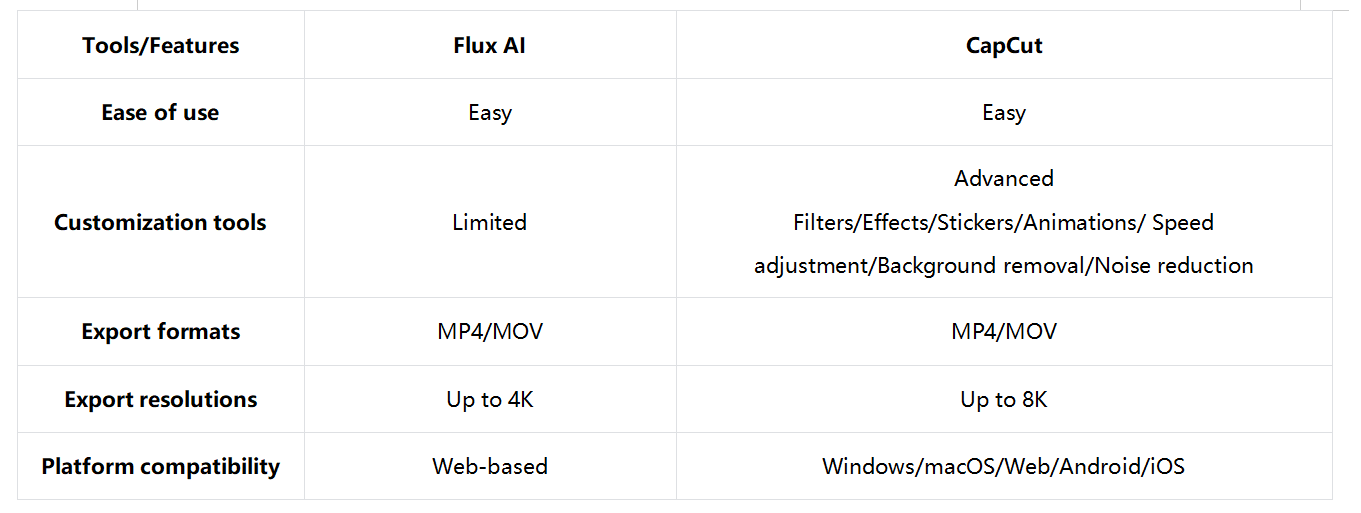Click the "Up to 4K" cell

coord(489,399)
